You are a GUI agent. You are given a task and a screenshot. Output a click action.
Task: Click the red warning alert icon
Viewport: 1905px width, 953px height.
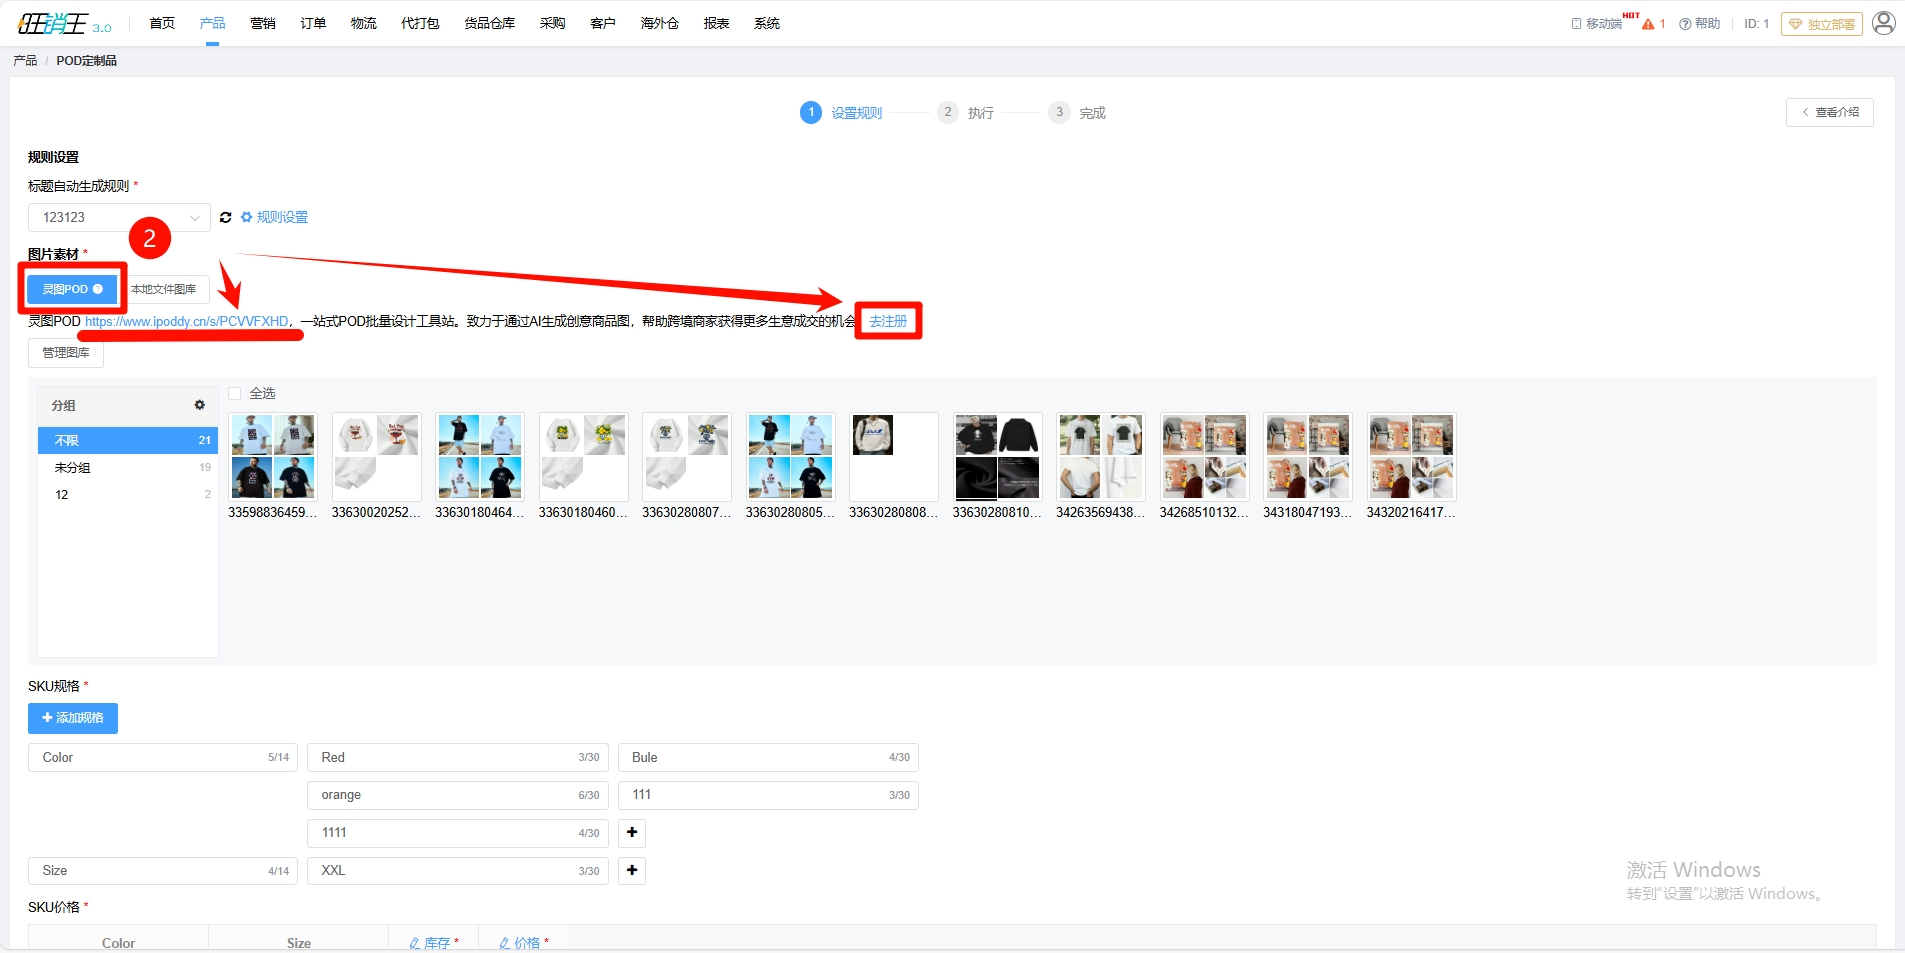click(x=1648, y=24)
